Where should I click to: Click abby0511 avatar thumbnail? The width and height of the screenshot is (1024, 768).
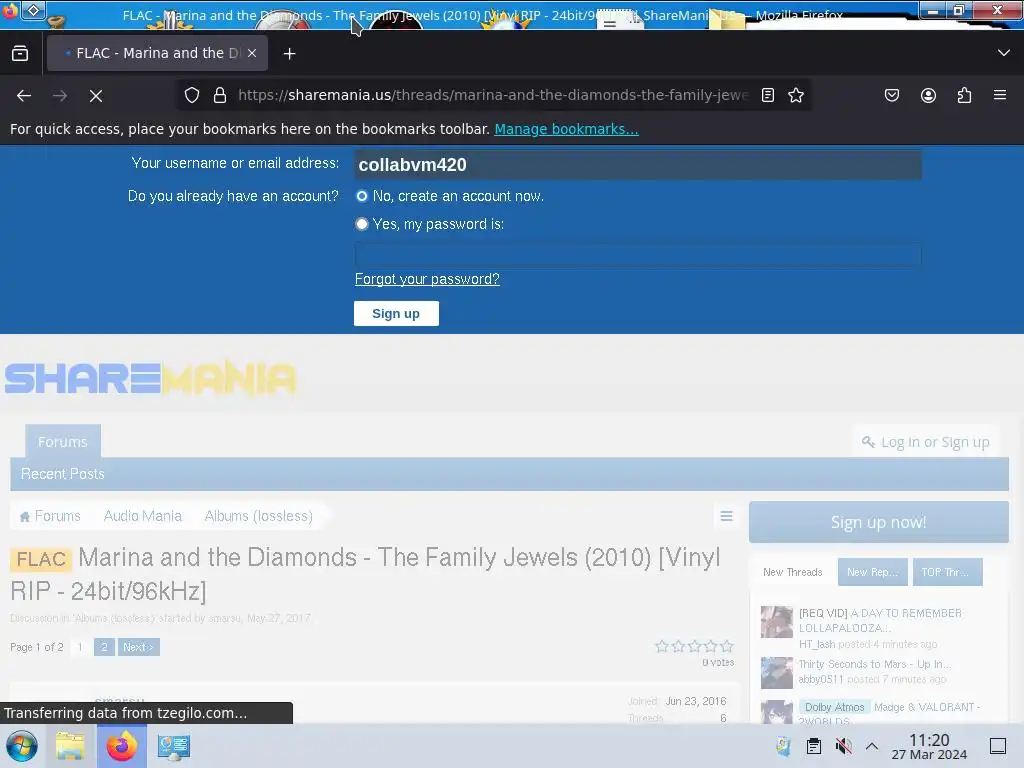coord(776,673)
